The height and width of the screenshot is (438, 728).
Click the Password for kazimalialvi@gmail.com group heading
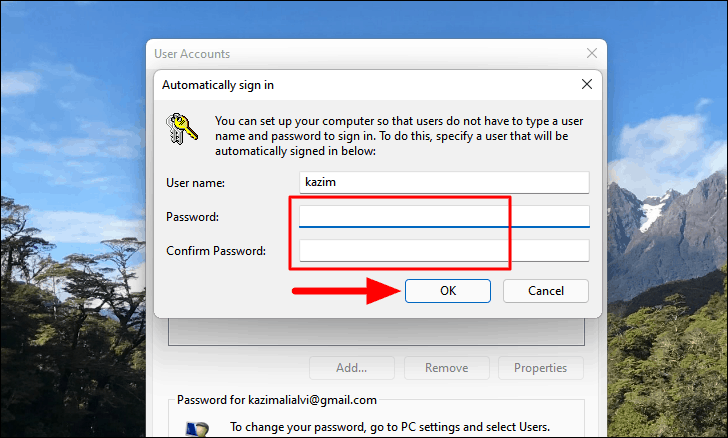pyautogui.click(x=277, y=400)
